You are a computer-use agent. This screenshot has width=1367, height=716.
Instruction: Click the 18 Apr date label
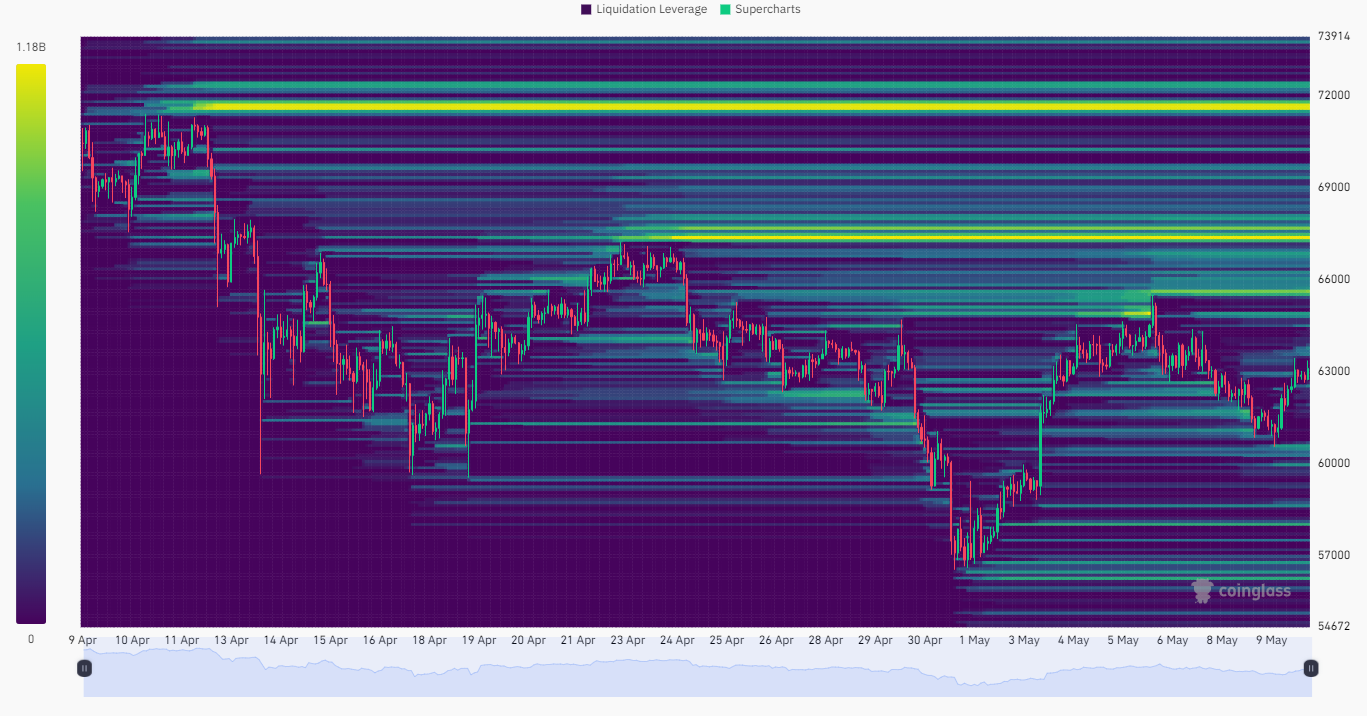point(429,640)
